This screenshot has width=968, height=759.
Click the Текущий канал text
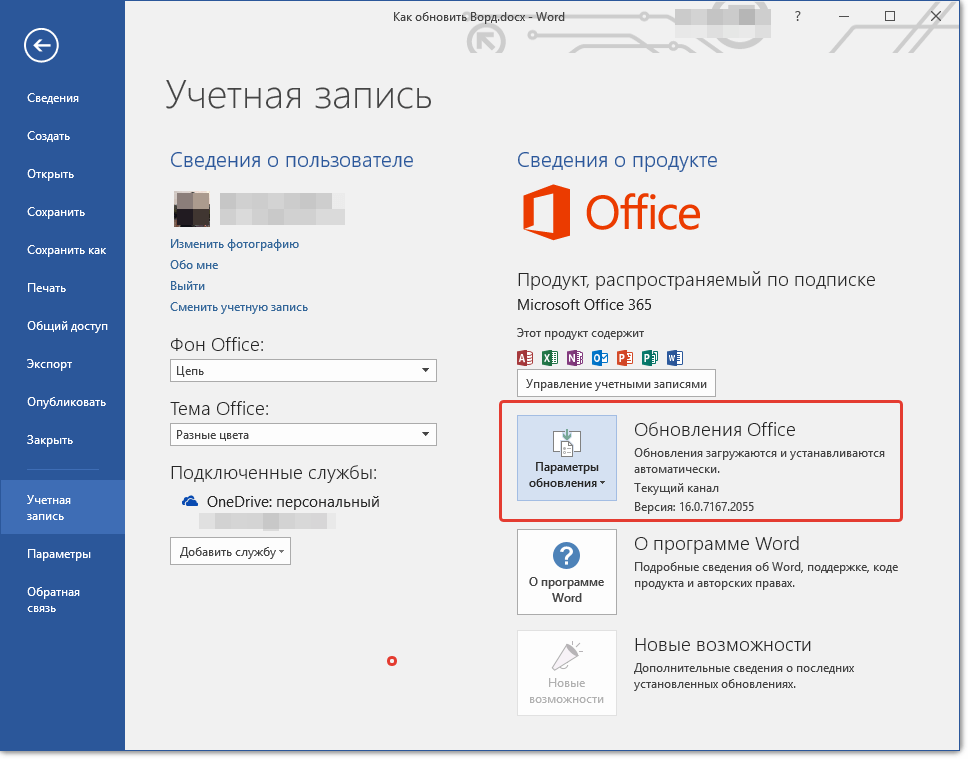tap(676, 488)
